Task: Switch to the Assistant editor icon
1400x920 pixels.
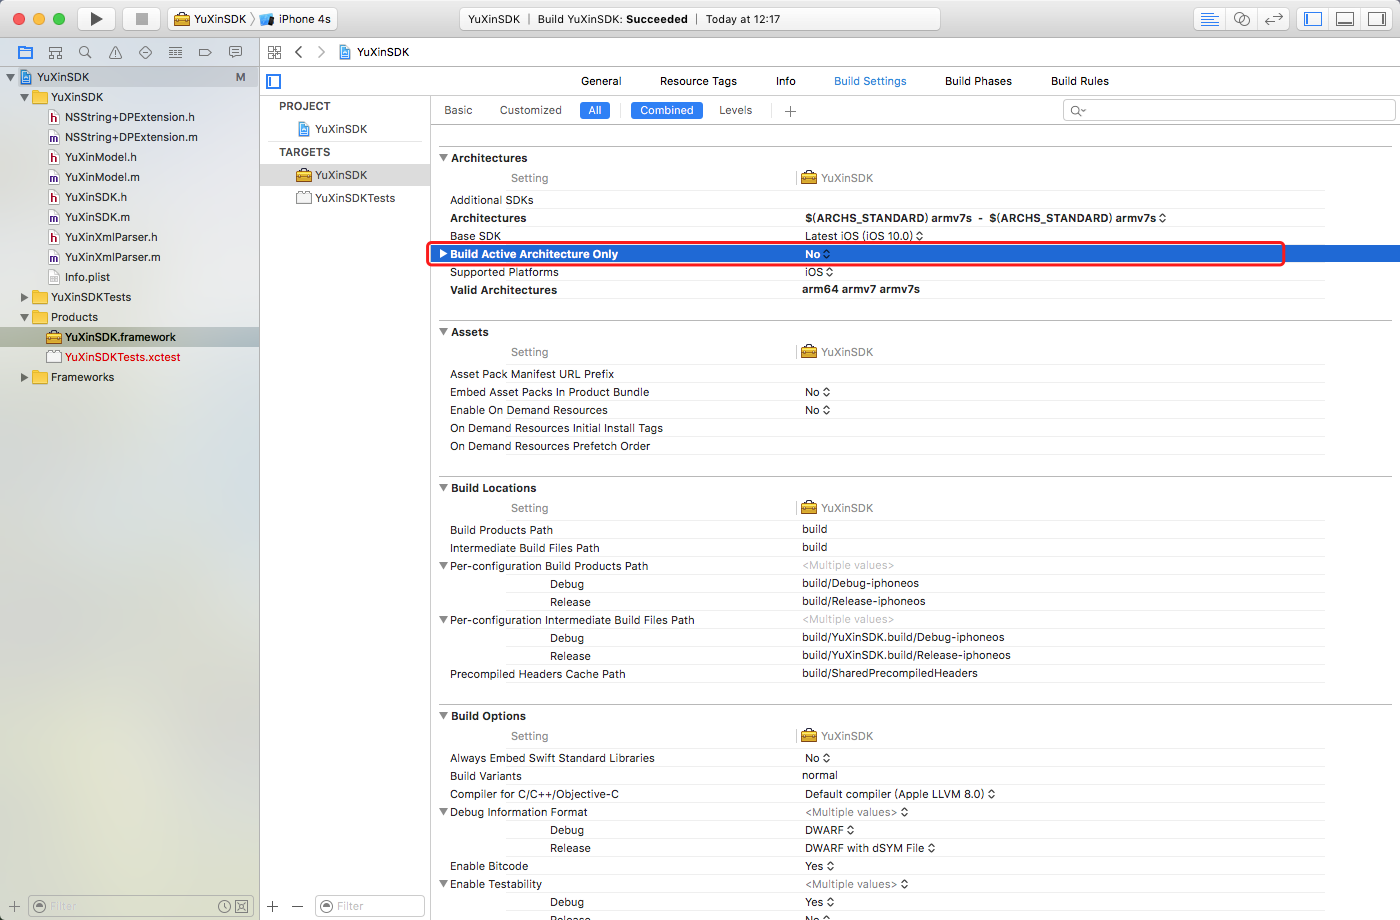Action: point(1242,19)
